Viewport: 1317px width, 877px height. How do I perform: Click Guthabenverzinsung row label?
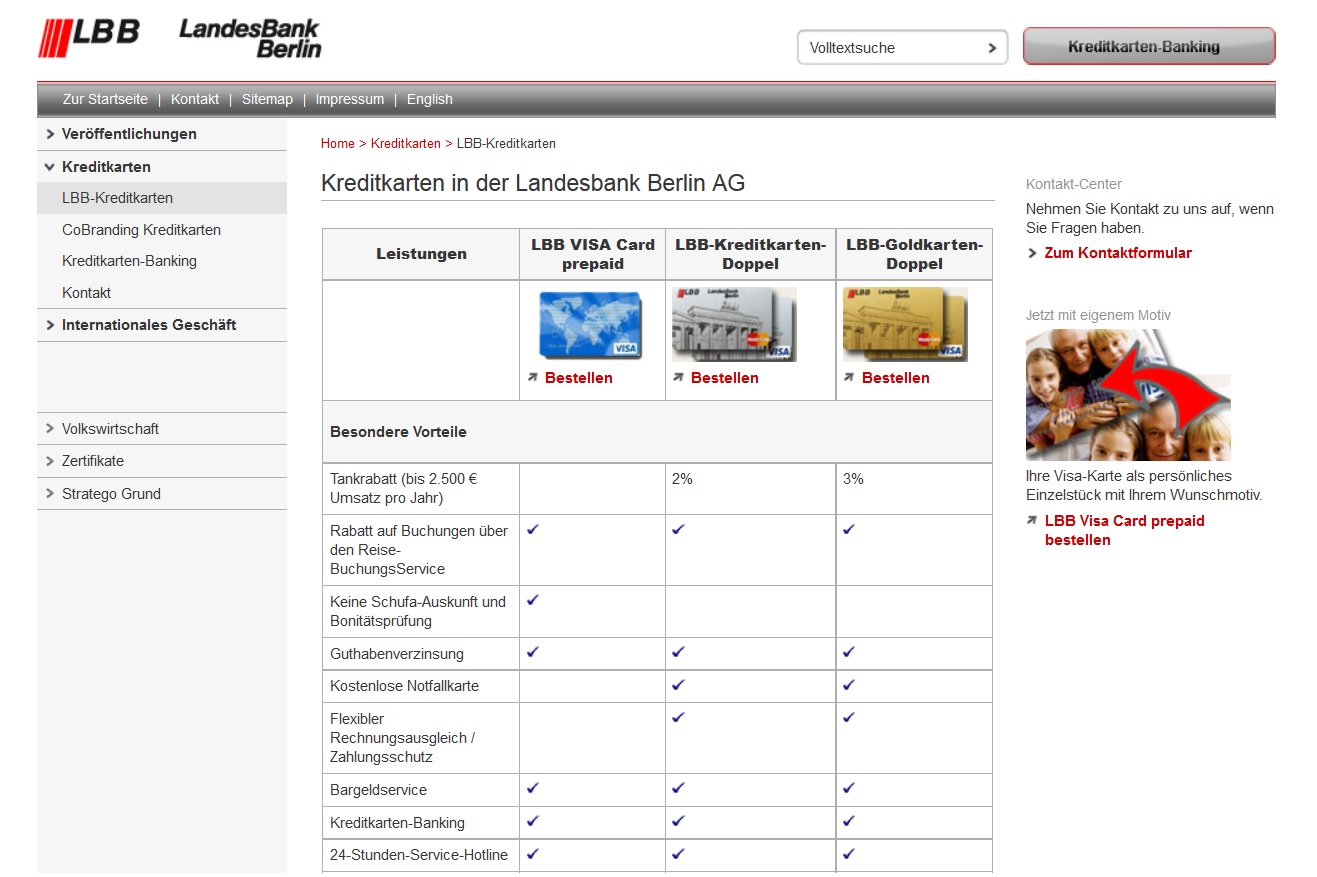(397, 654)
